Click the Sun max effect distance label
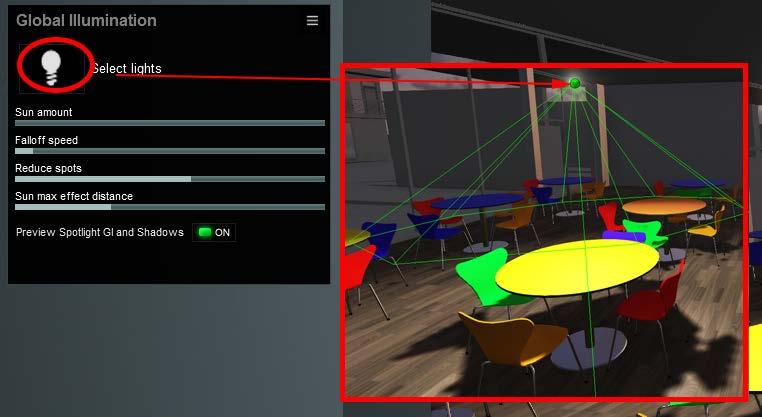 pos(74,196)
